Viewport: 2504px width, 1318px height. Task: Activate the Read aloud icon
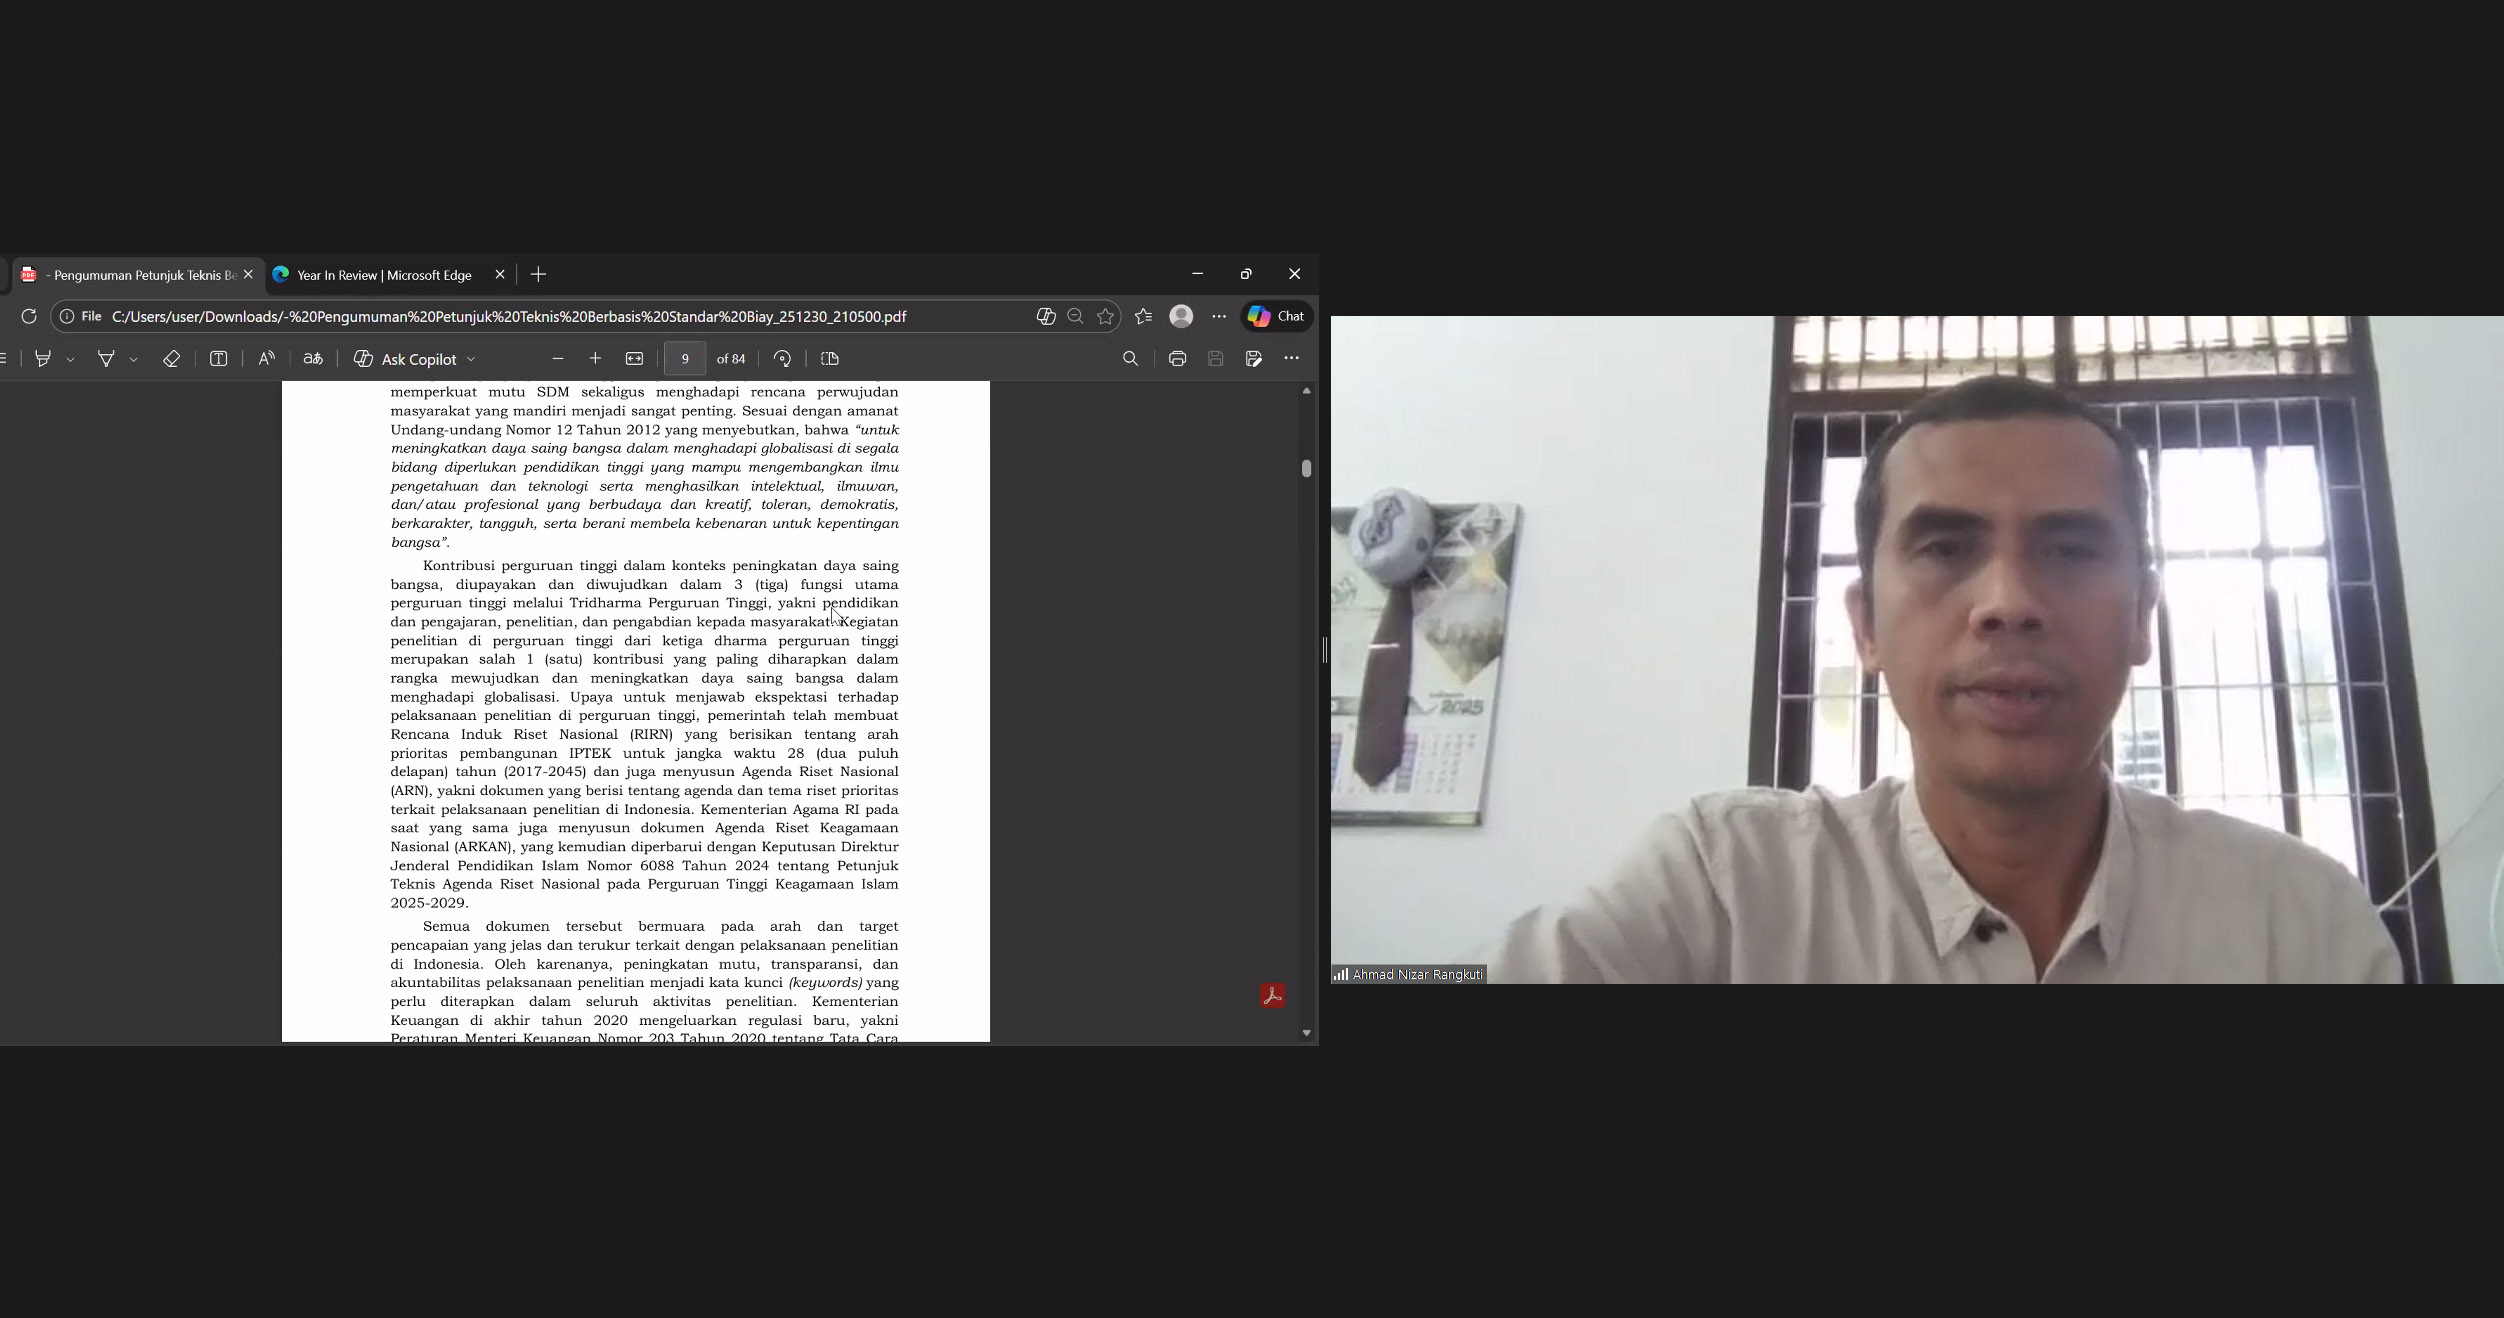(266, 359)
